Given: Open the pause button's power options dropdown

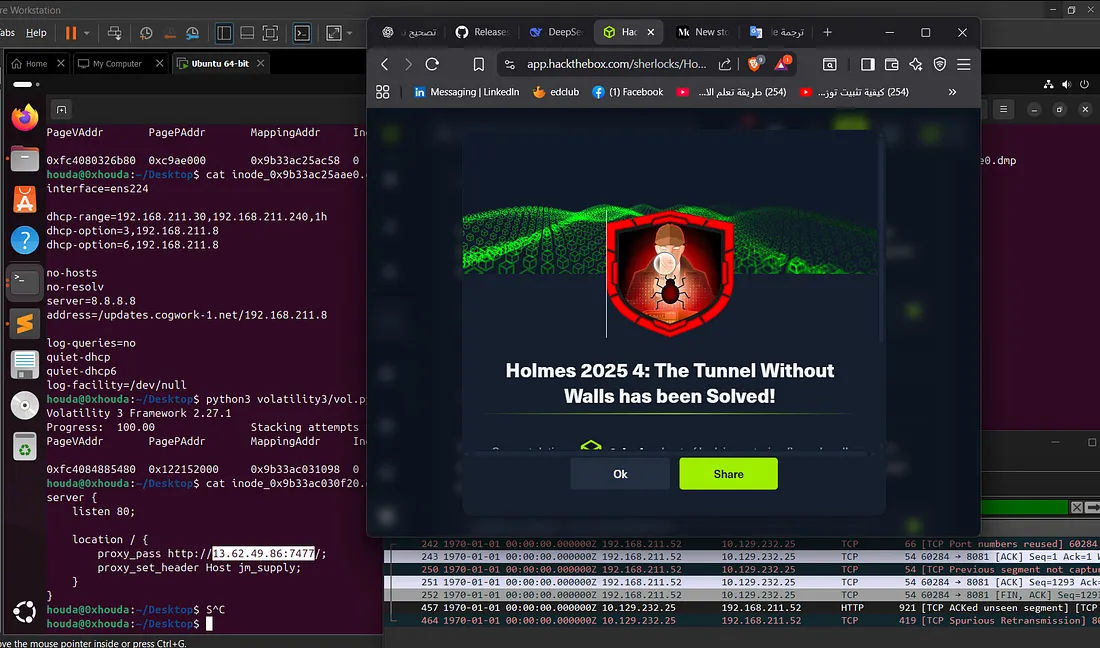Looking at the screenshot, I should (87, 33).
